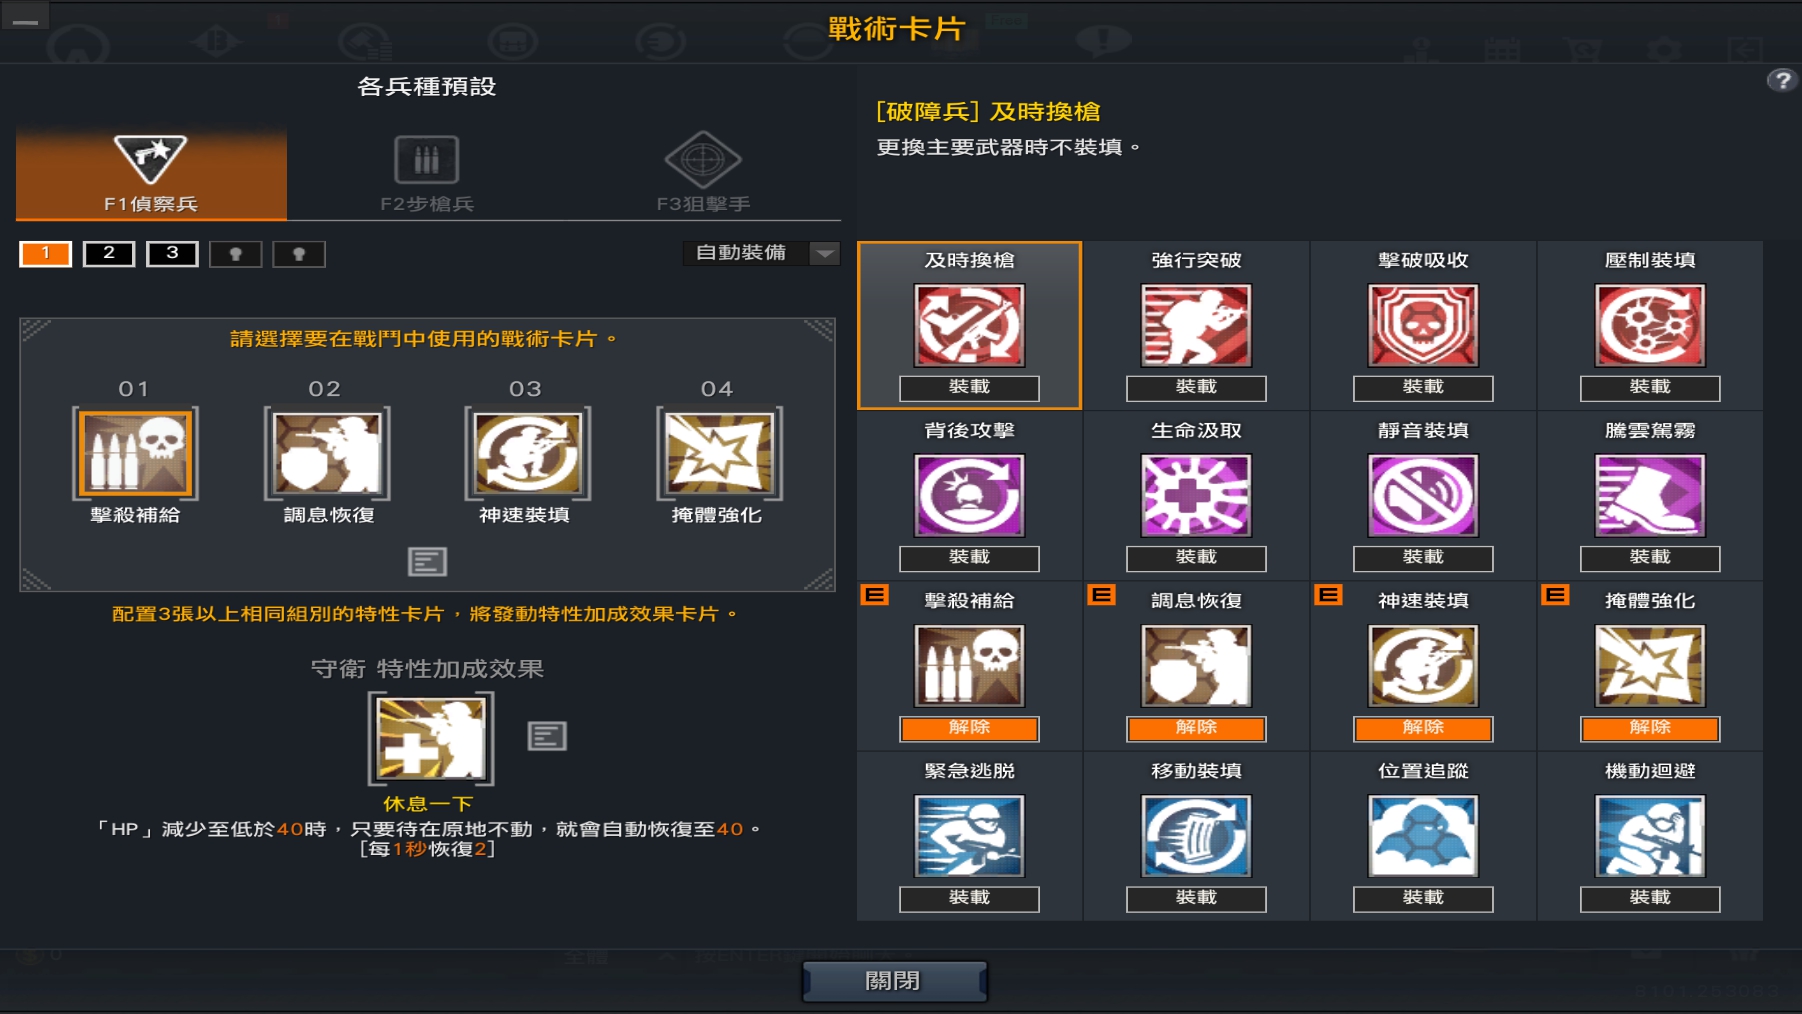
Task: Select the first locked preset slot
Action: coord(236,254)
